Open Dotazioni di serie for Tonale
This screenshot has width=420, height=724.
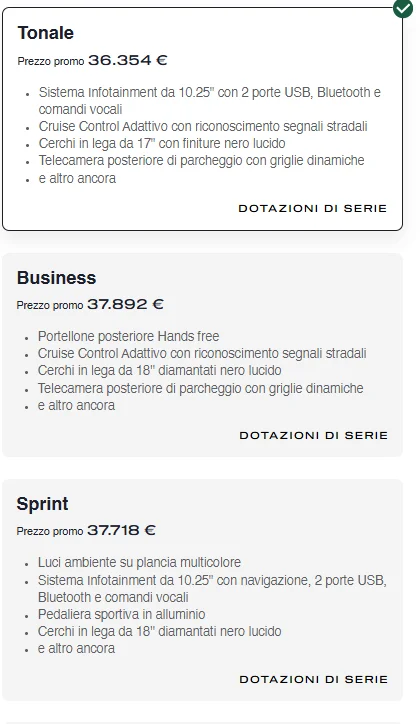click(x=312, y=208)
